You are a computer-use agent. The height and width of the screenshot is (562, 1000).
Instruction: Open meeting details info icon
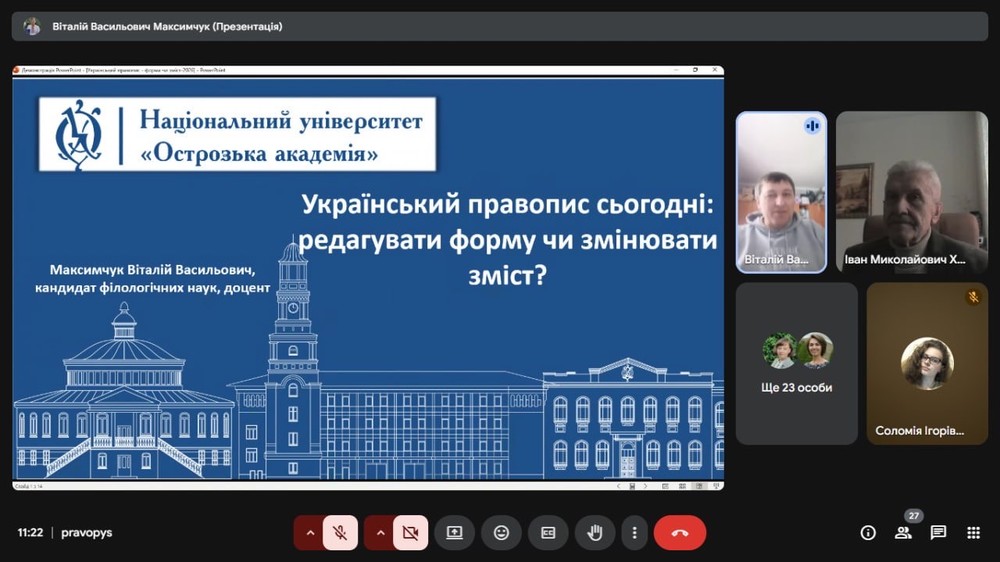(x=868, y=533)
